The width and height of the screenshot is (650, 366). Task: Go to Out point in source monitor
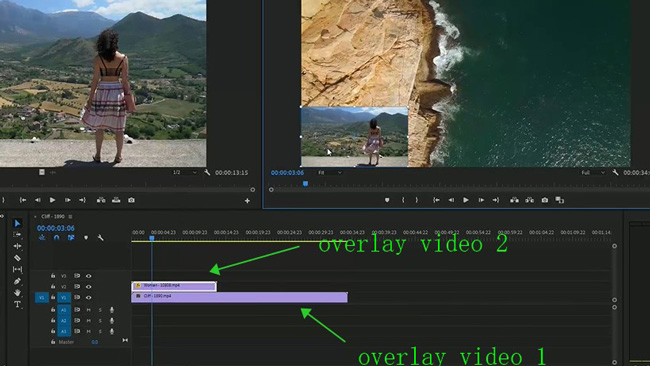coord(82,200)
